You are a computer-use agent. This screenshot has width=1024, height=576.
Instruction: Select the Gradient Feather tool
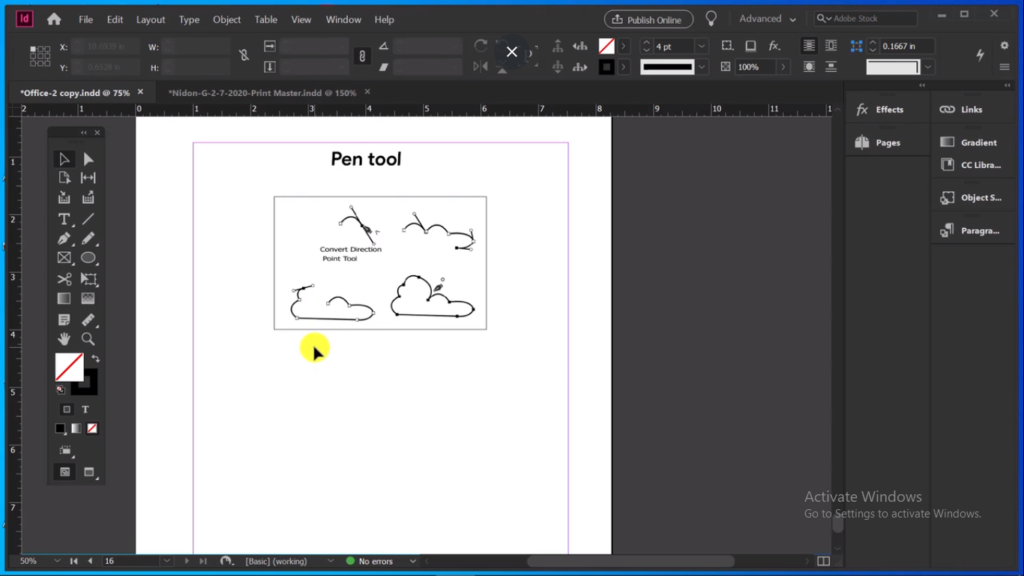pyautogui.click(x=88, y=298)
